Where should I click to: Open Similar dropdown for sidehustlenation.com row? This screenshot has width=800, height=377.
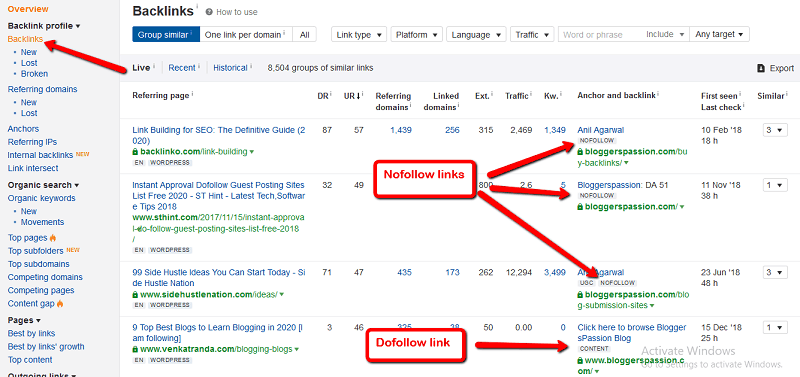click(x=775, y=272)
